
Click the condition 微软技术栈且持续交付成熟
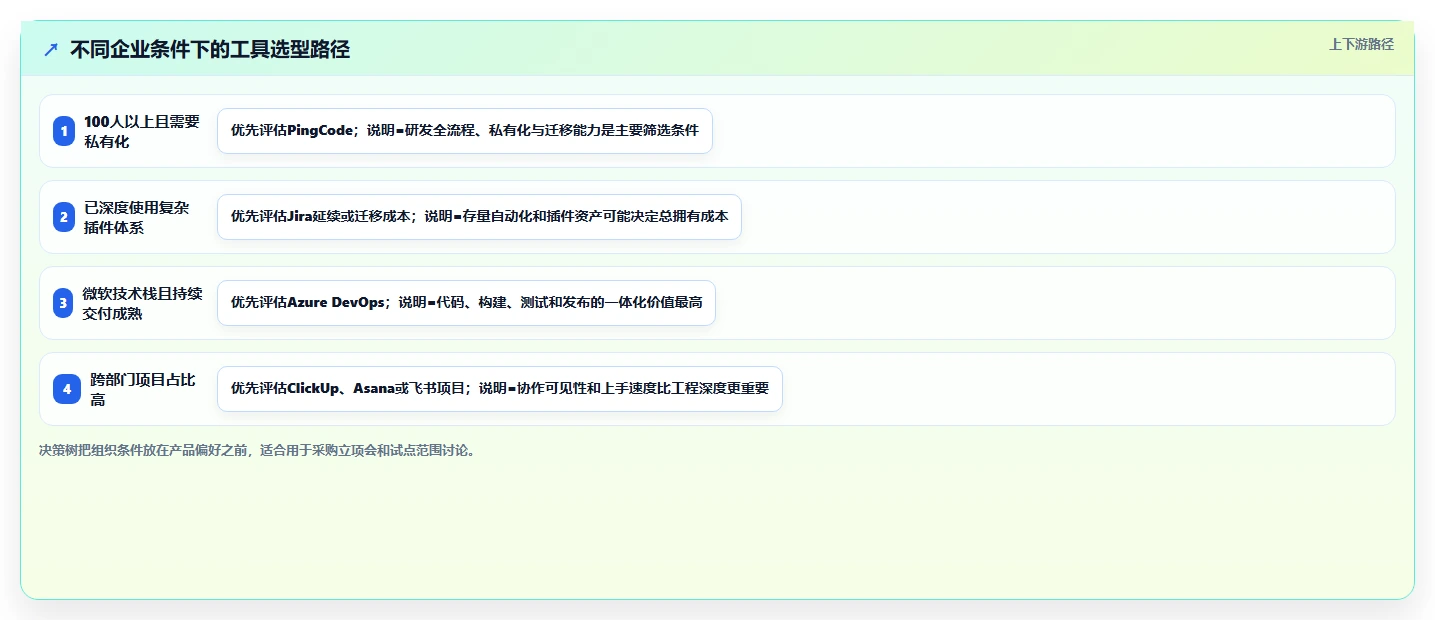(x=143, y=303)
